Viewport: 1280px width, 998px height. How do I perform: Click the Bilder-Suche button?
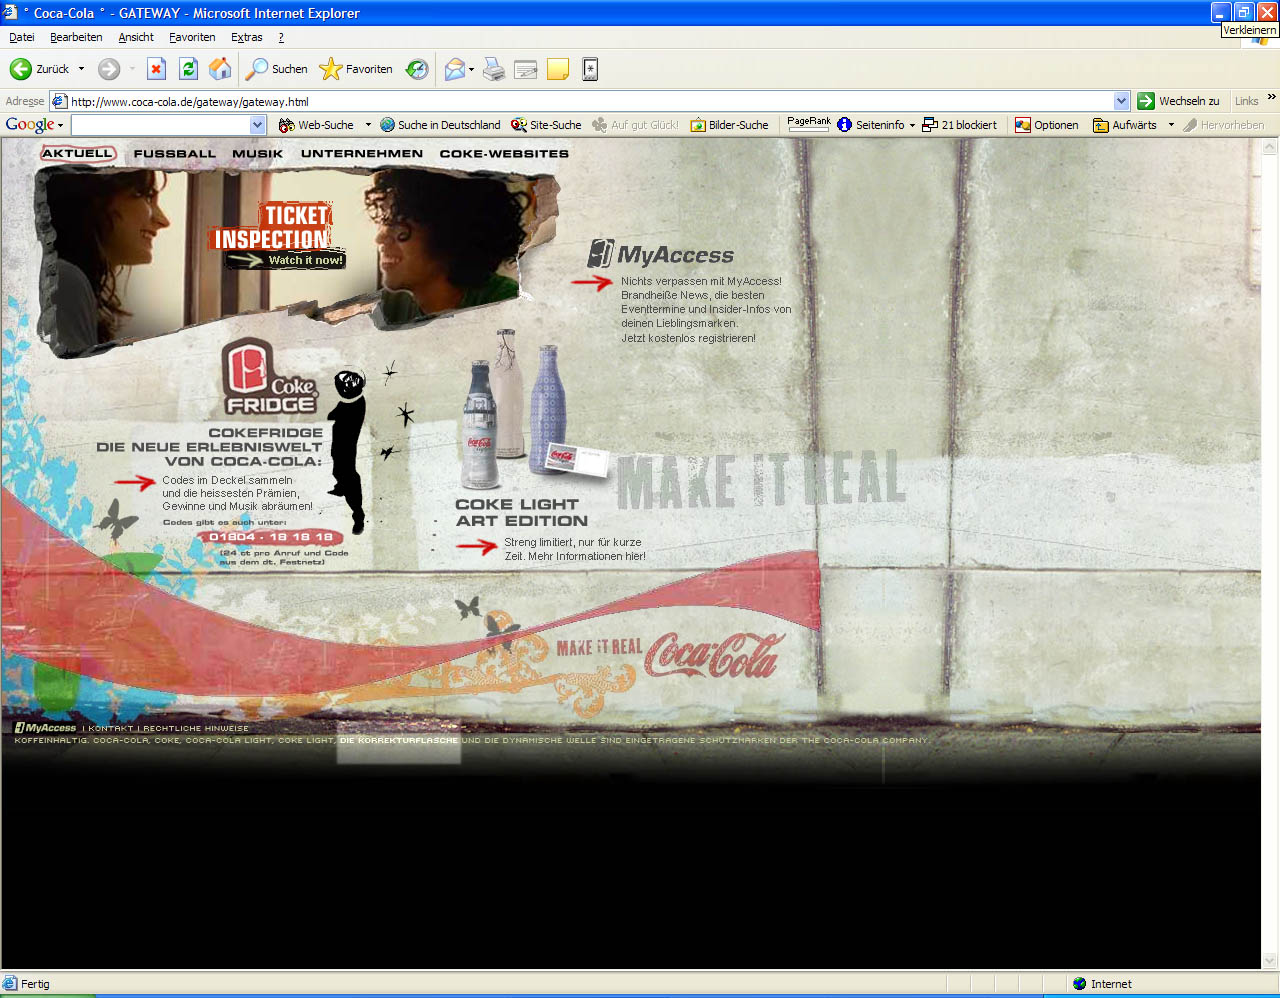coord(729,125)
